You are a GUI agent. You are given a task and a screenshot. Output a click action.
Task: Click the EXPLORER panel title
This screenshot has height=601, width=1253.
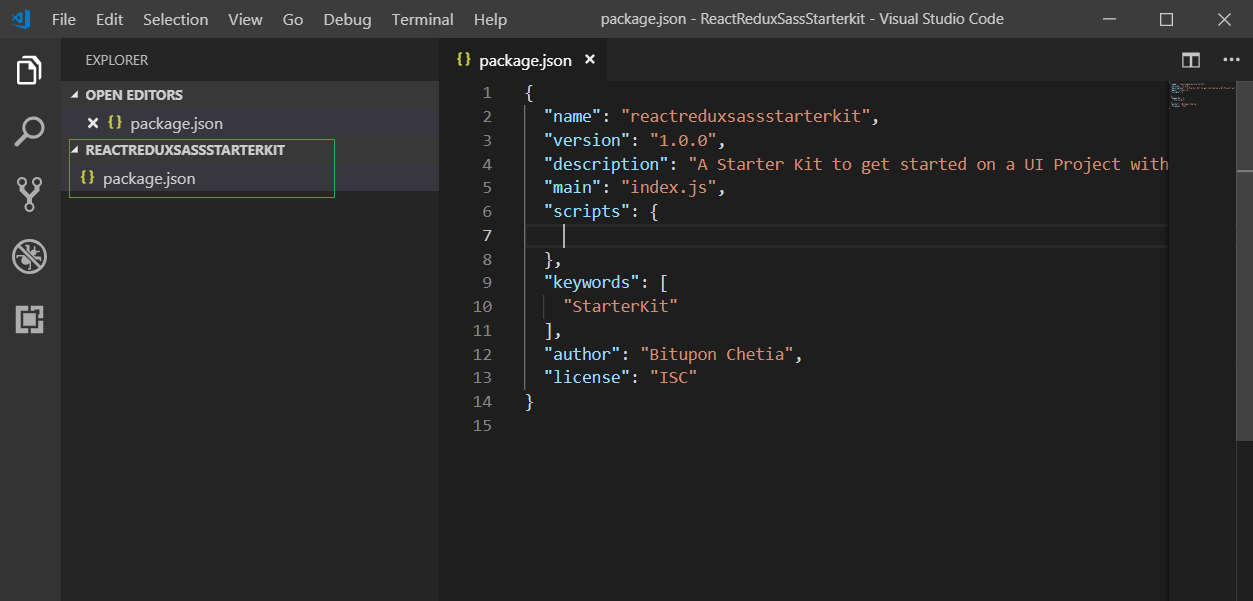click(x=117, y=60)
